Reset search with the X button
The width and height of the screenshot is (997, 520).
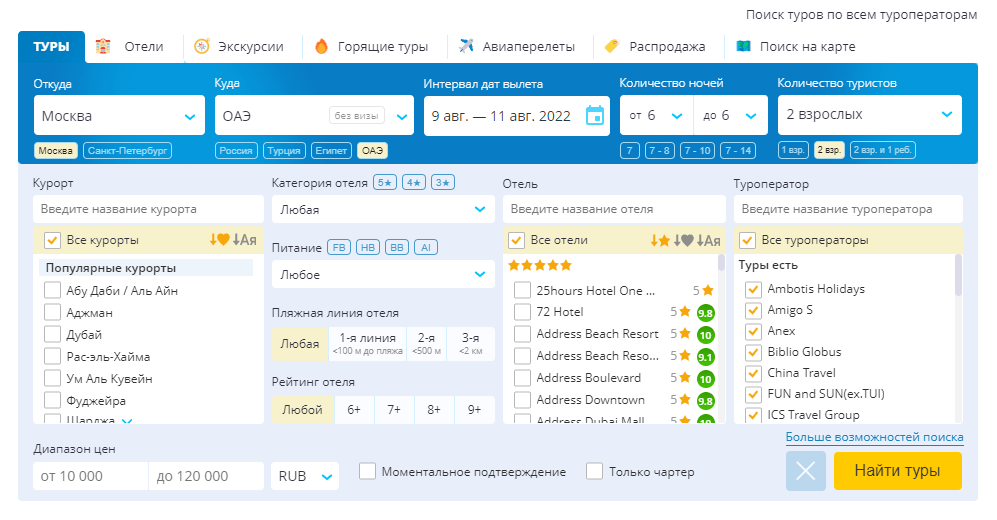coord(806,471)
